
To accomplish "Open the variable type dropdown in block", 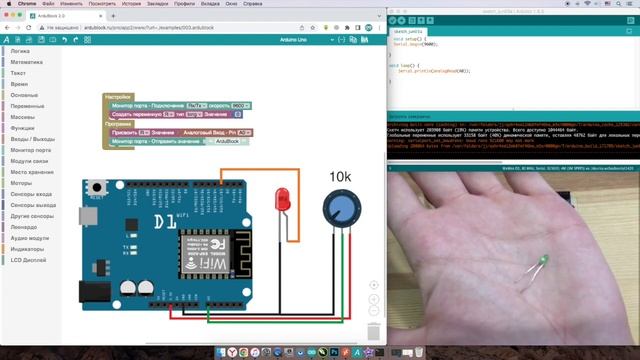I will pyautogui.click(x=194, y=115).
